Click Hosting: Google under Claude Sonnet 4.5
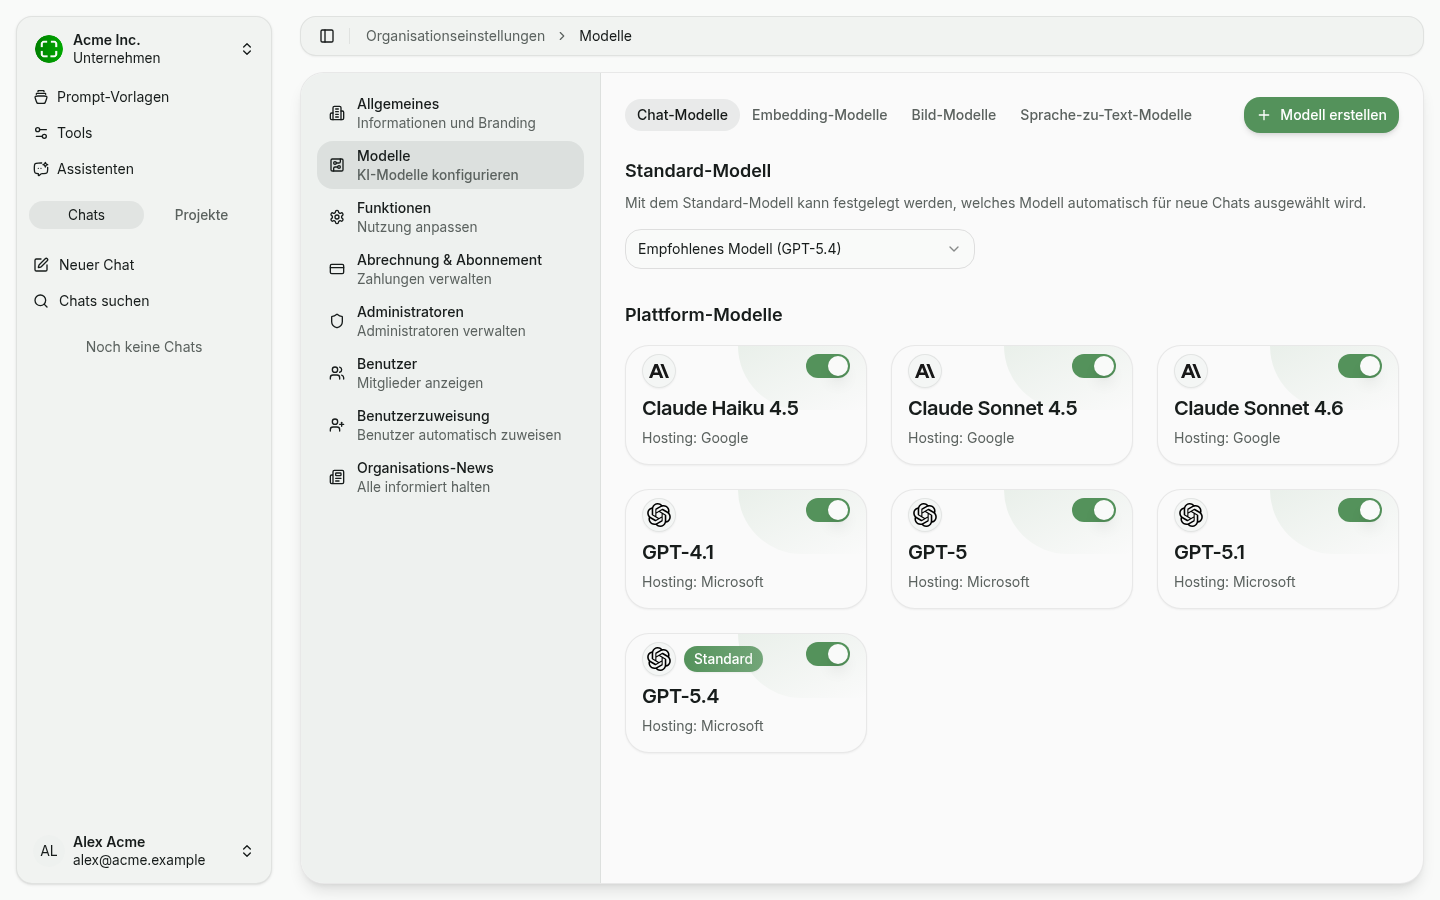Viewport: 1440px width, 900px height. click(961, 438)
